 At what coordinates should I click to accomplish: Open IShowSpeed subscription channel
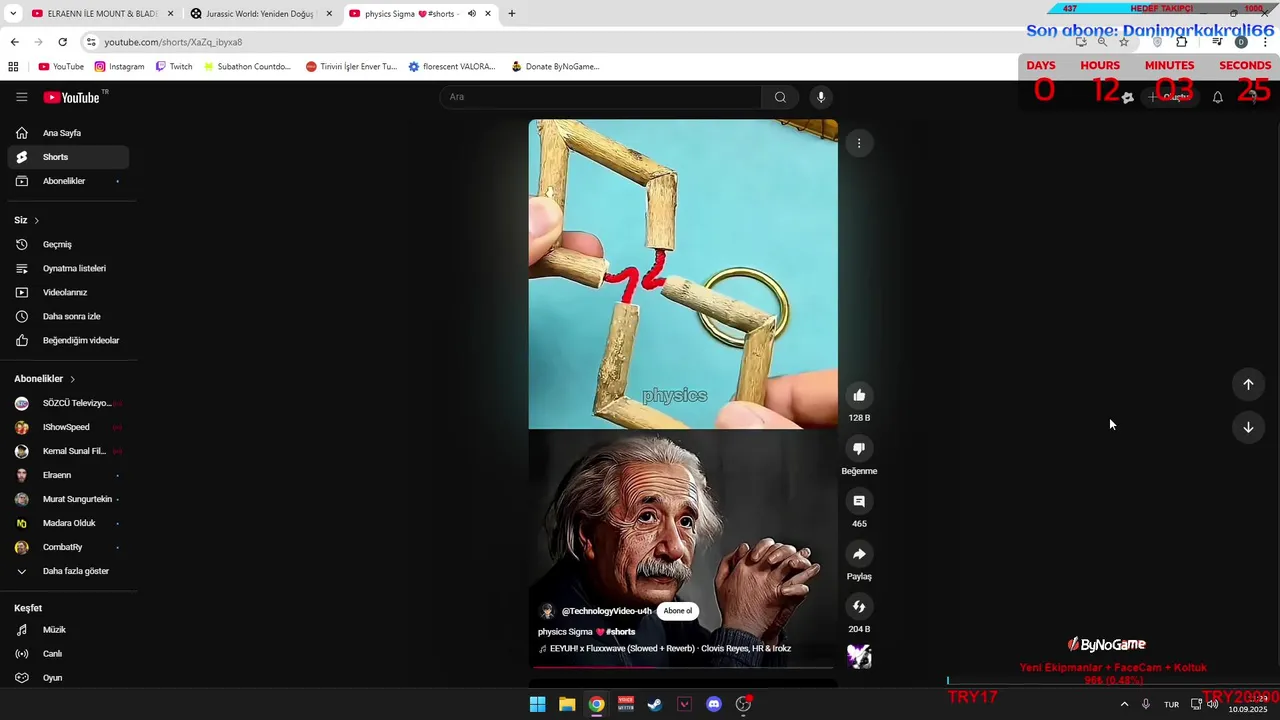[68, 427]
